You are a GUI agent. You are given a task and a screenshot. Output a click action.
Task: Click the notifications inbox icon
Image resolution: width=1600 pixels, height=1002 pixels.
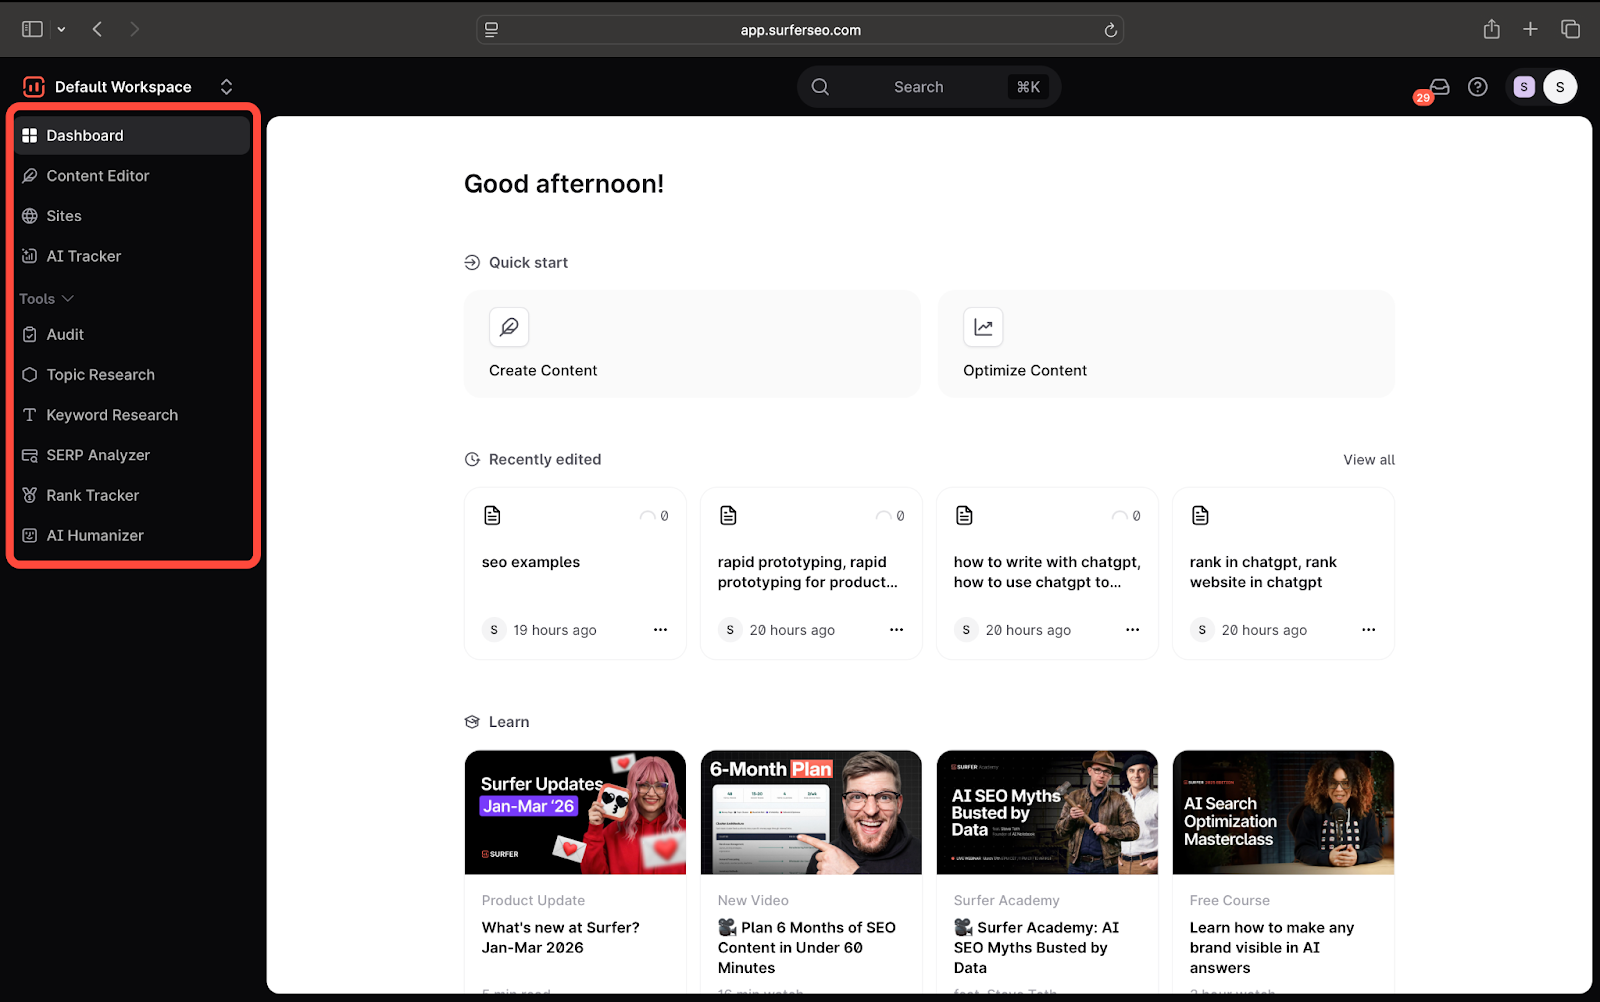tap(1439, 87)
